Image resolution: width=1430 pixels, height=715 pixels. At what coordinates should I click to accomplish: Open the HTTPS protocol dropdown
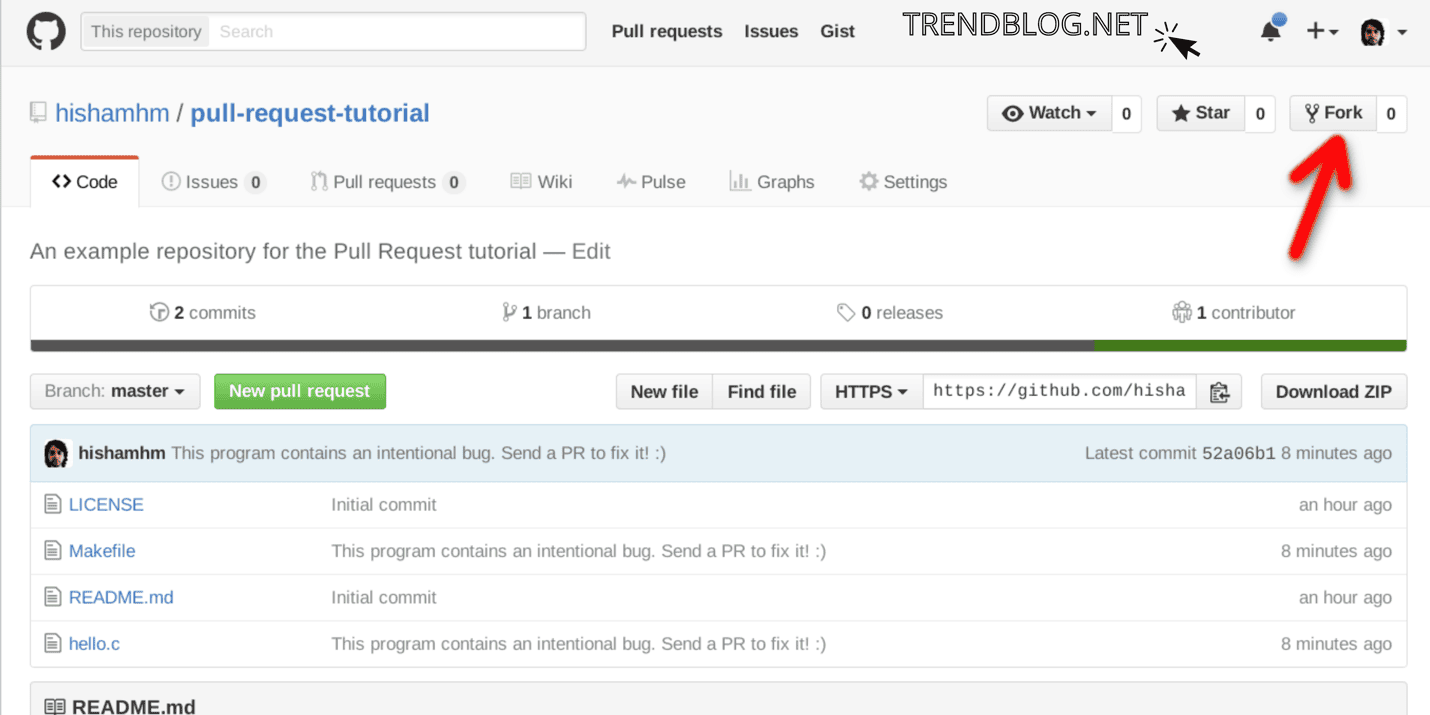pyautogui.click(x=869, y=391)
